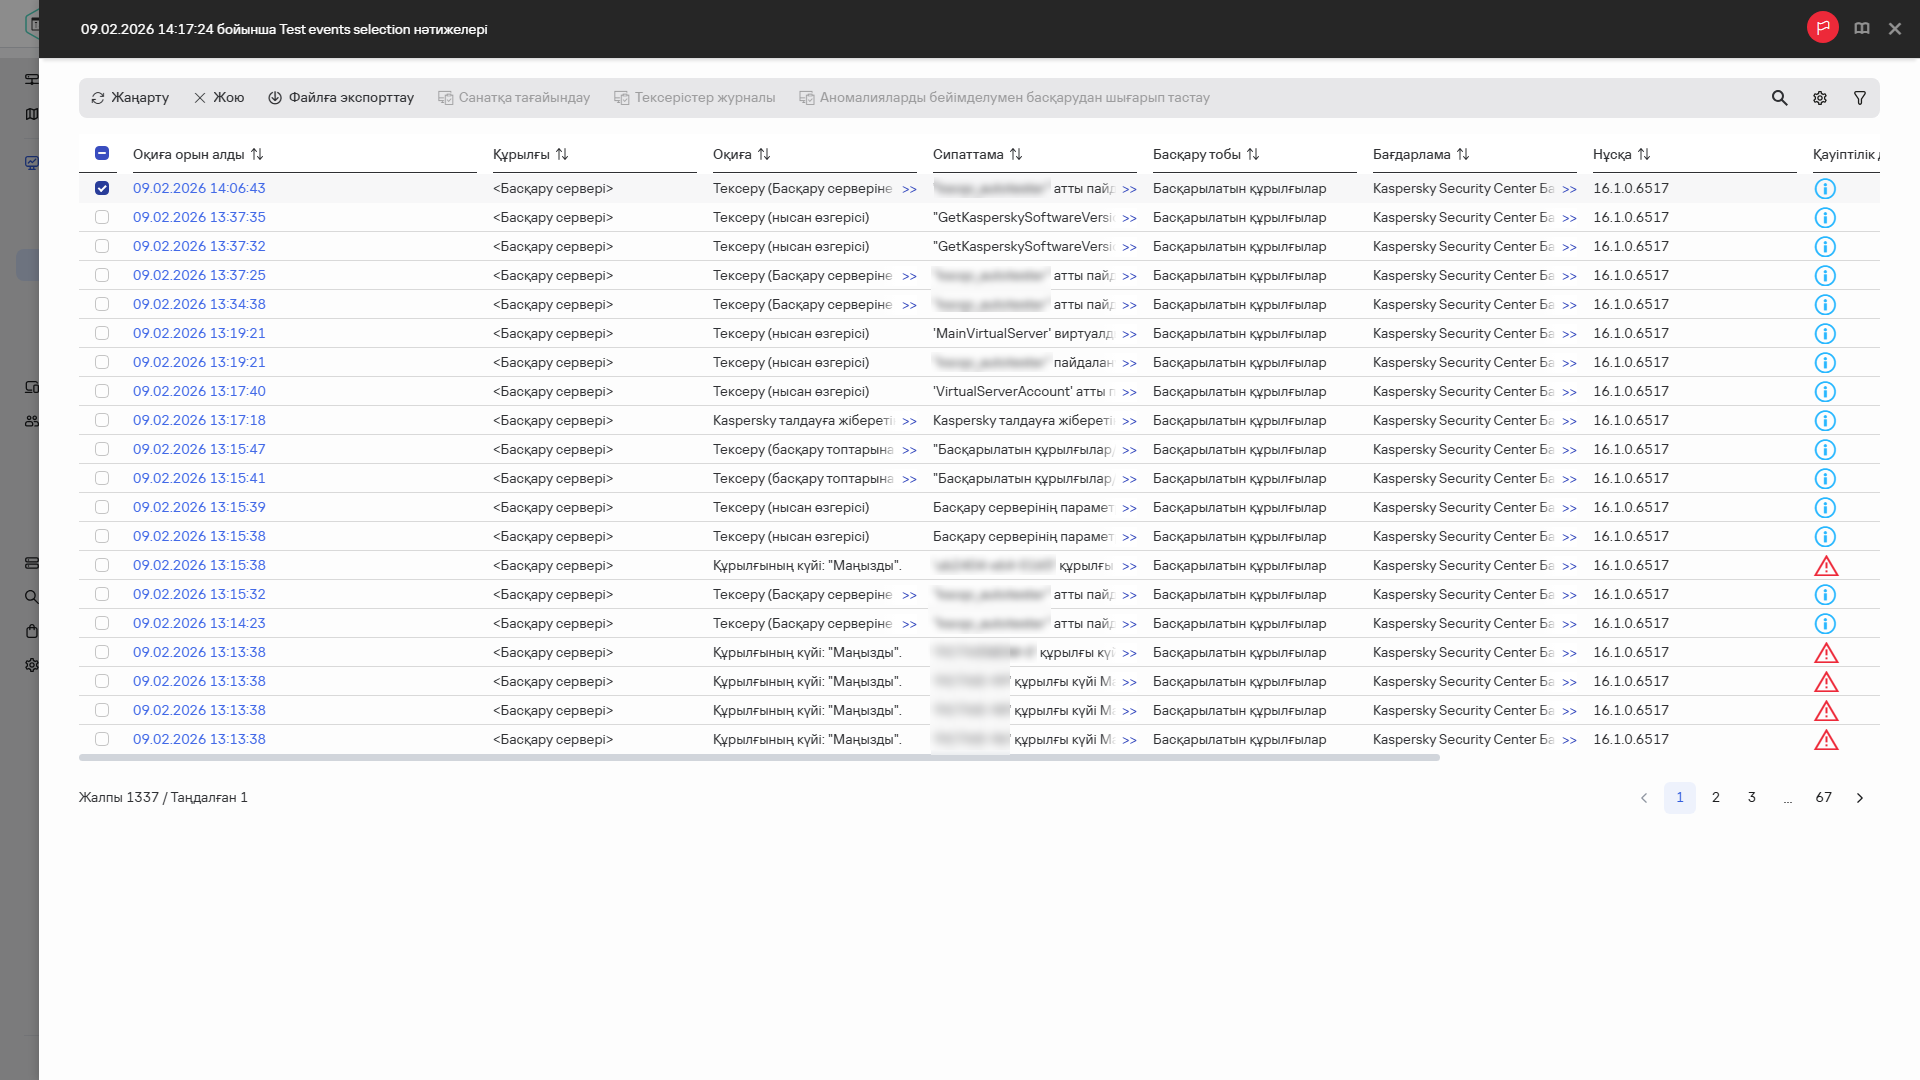Open the help book icon
The image size is (1920, 1080).
point(1862,28)
